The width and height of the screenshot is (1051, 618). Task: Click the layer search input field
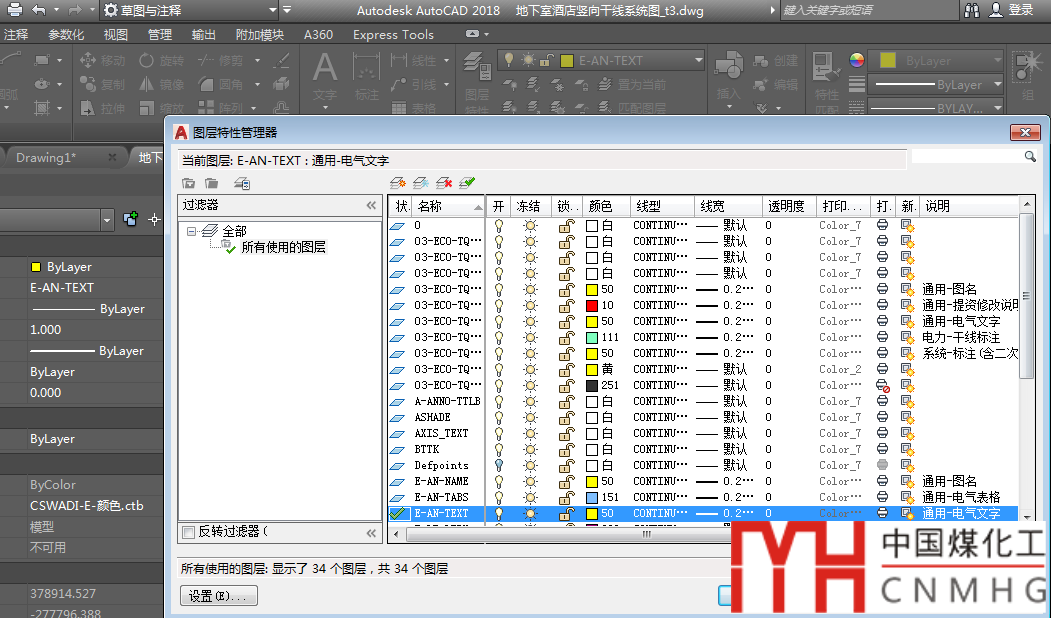coord(966,157)
